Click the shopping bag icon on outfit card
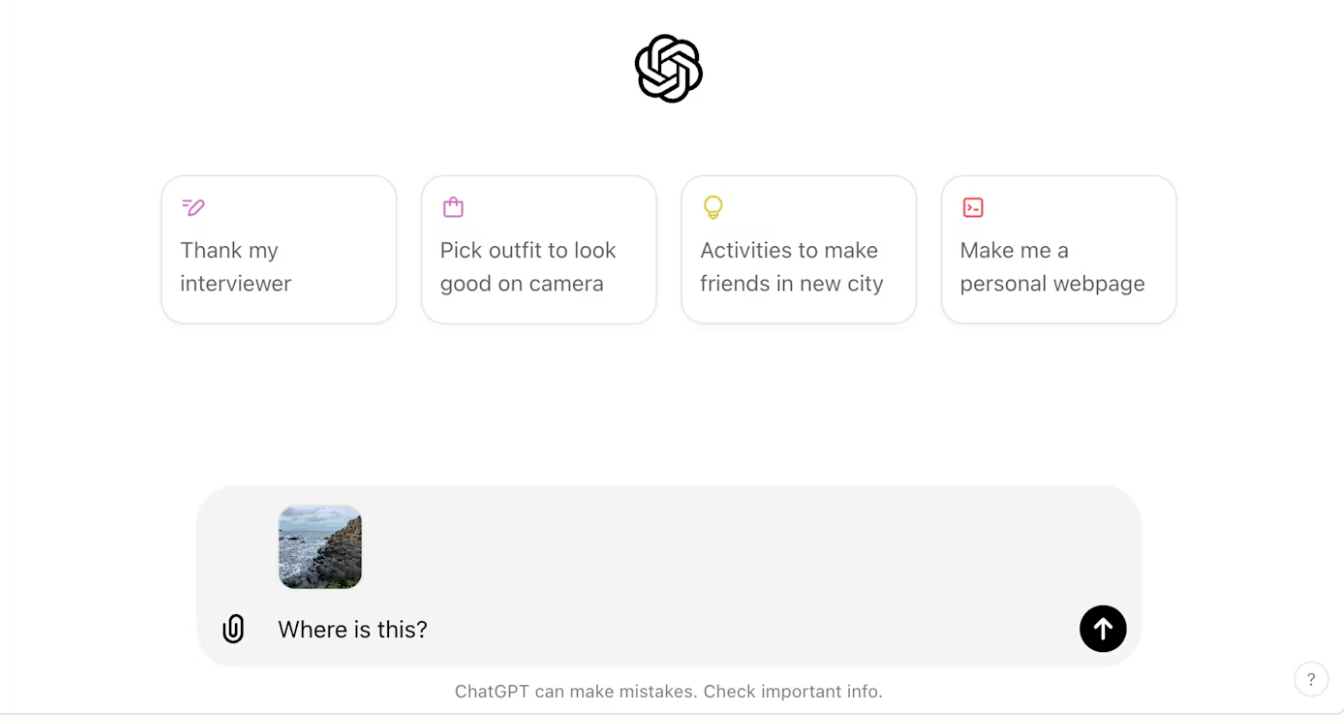 point(453,207)
